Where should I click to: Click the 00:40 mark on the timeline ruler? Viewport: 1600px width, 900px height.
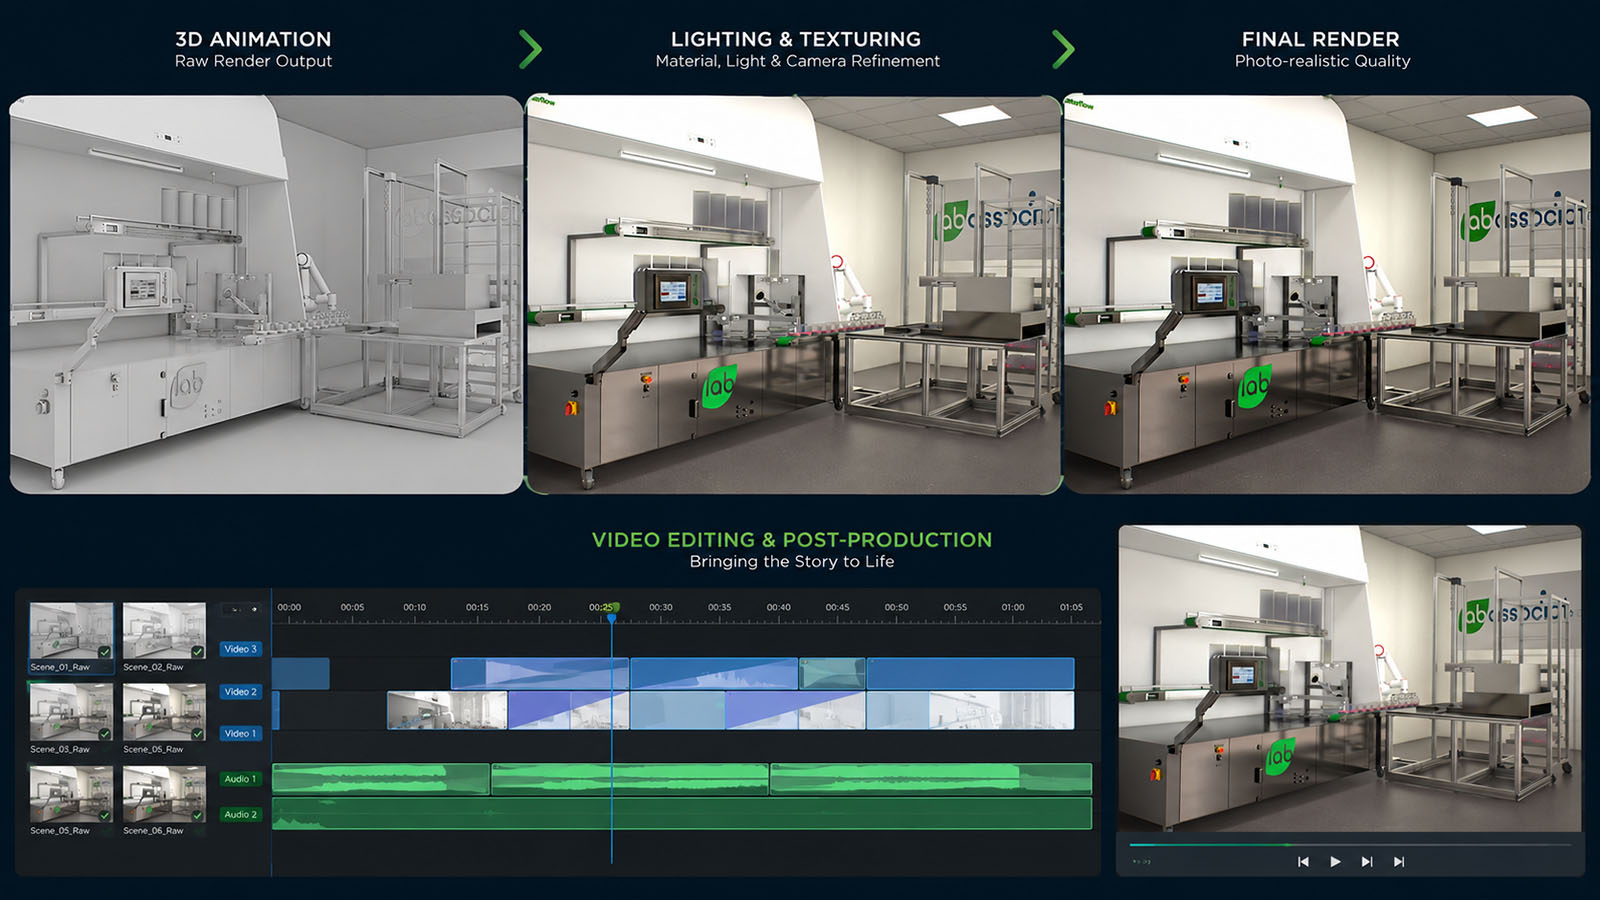[x=779, y=607]
